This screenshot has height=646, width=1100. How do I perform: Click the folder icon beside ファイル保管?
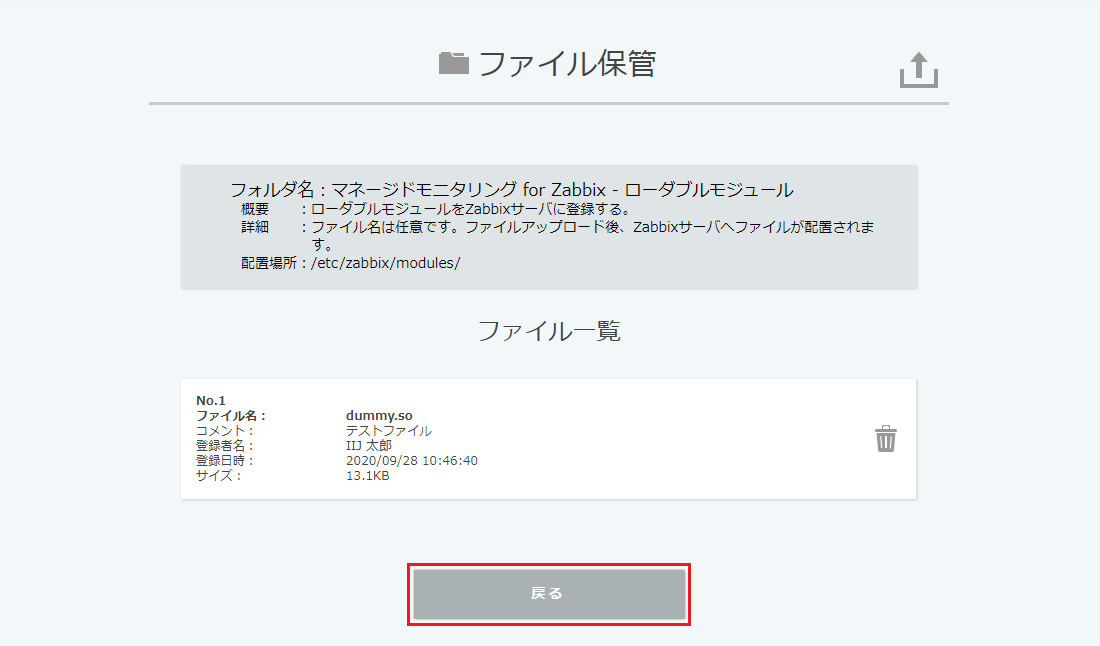click(x=453, y=63)
